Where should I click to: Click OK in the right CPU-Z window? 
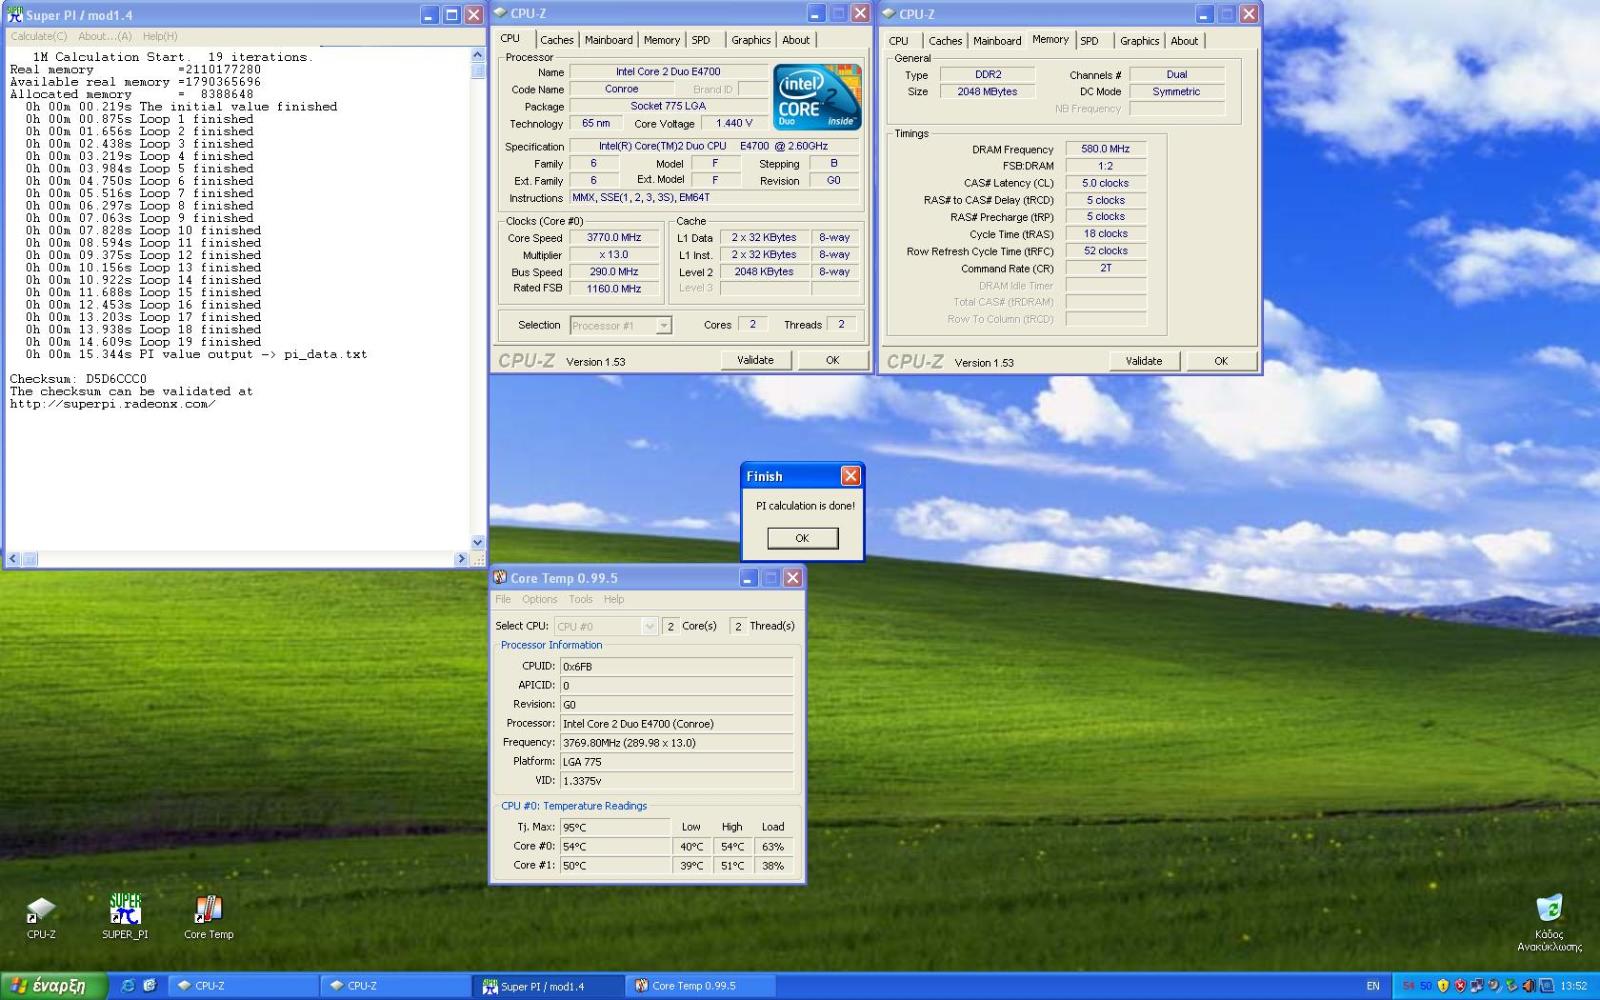(x=1221, y=361)
